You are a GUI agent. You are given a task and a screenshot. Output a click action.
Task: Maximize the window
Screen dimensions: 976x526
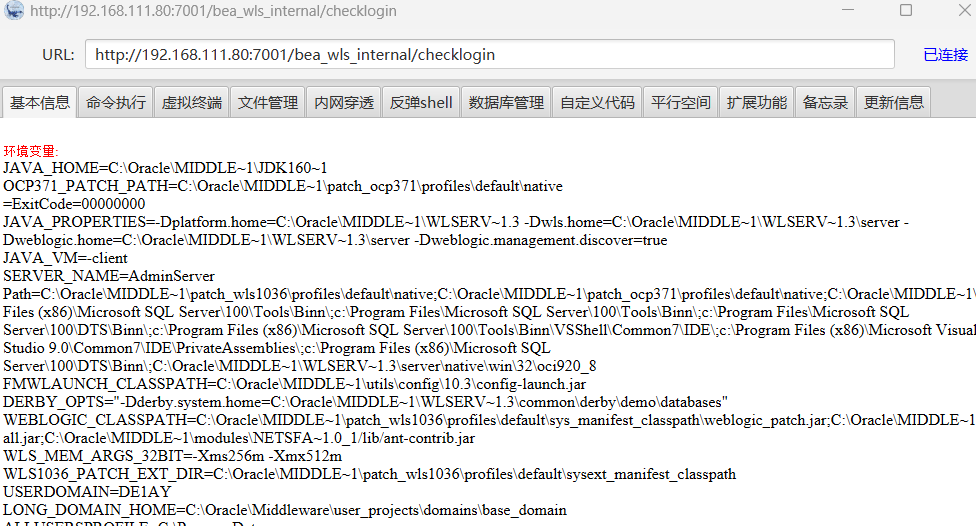(906, 11)
